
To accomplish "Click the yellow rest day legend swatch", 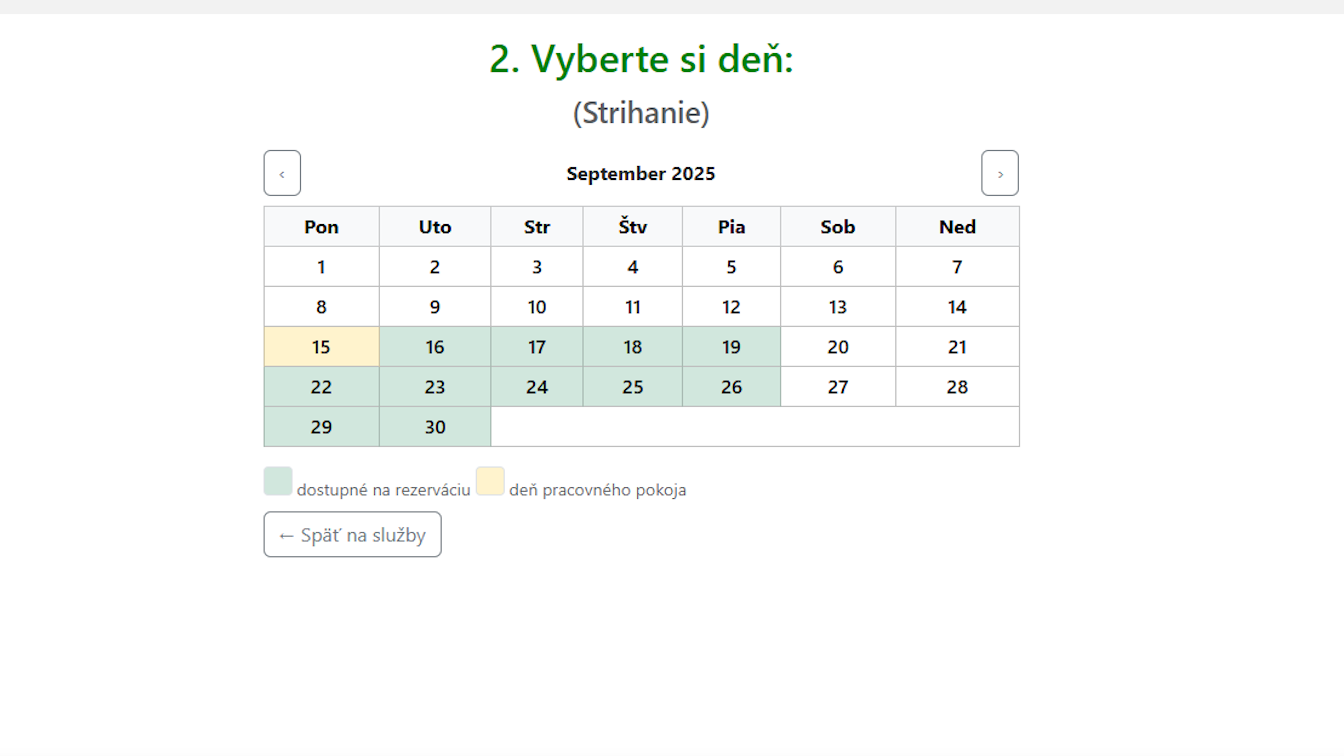I will [x=490, y=481].
